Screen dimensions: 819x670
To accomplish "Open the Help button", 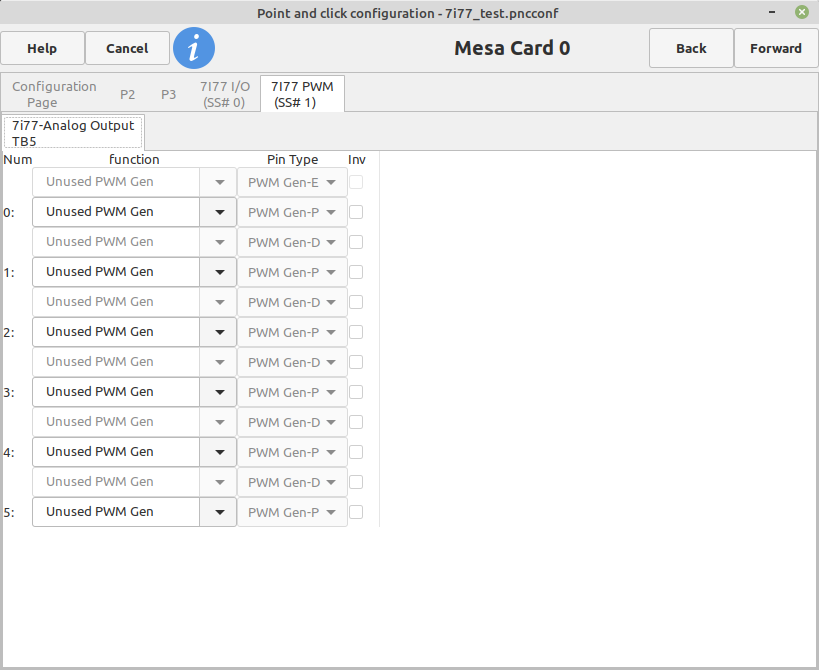I will tap(42, 49).
